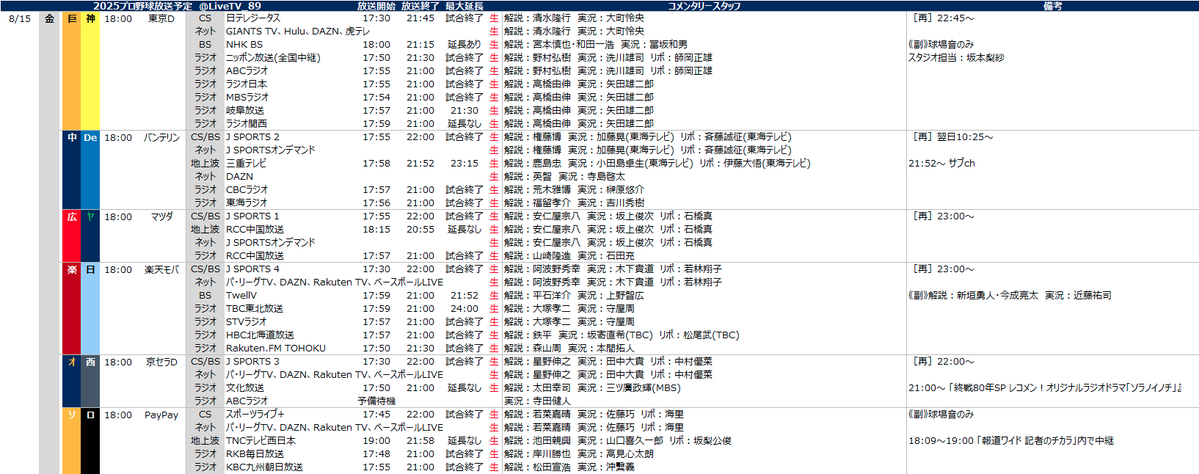Click the venue cell 'バンテリン'
This screenshot has width=1199, height=474.
coord(161,138)
